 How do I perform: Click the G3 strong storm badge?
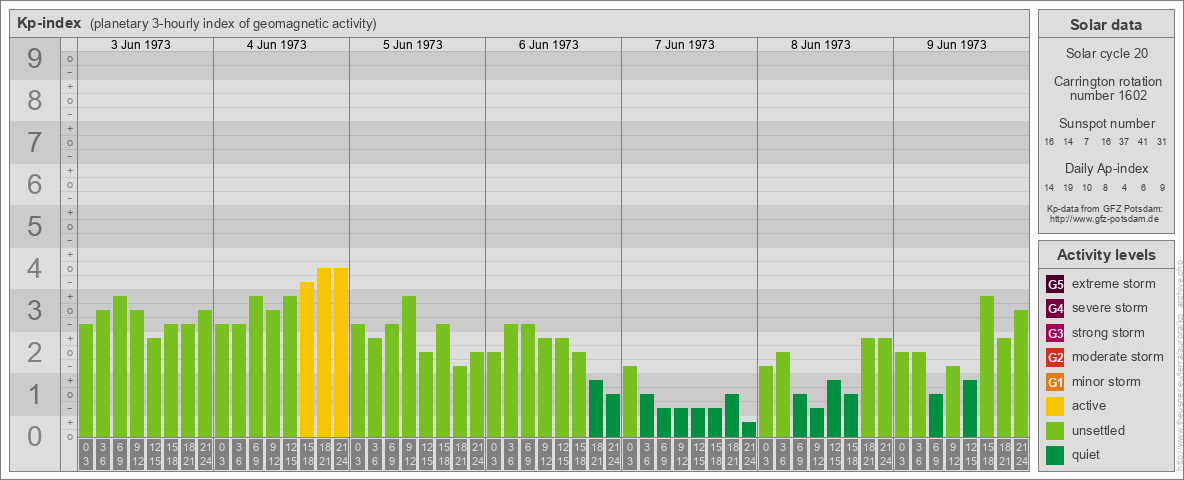coord(1055,333)
